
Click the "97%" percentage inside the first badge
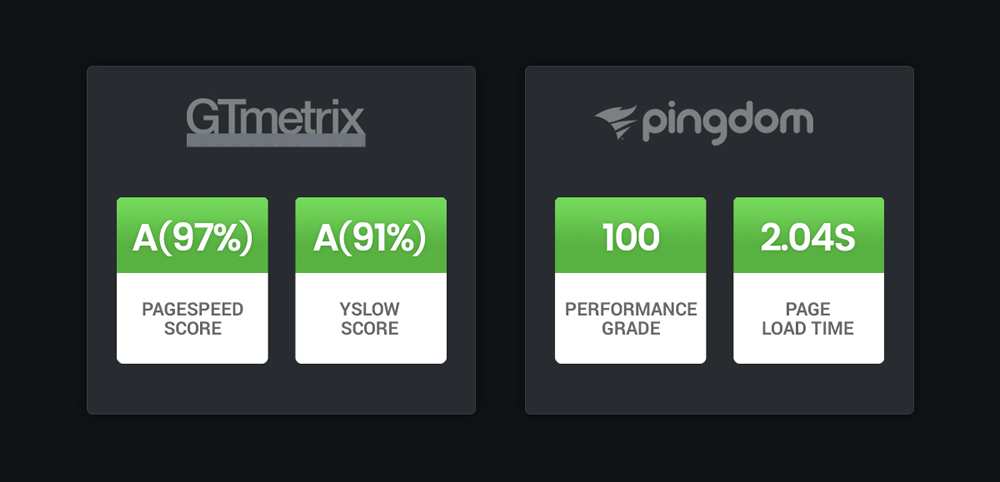point(204,237)
